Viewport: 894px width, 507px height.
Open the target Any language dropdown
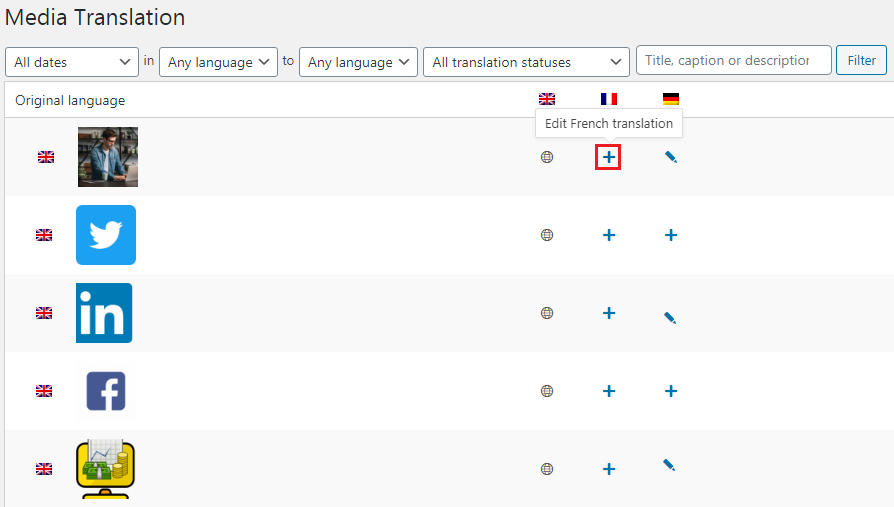[x=358, y=62]
